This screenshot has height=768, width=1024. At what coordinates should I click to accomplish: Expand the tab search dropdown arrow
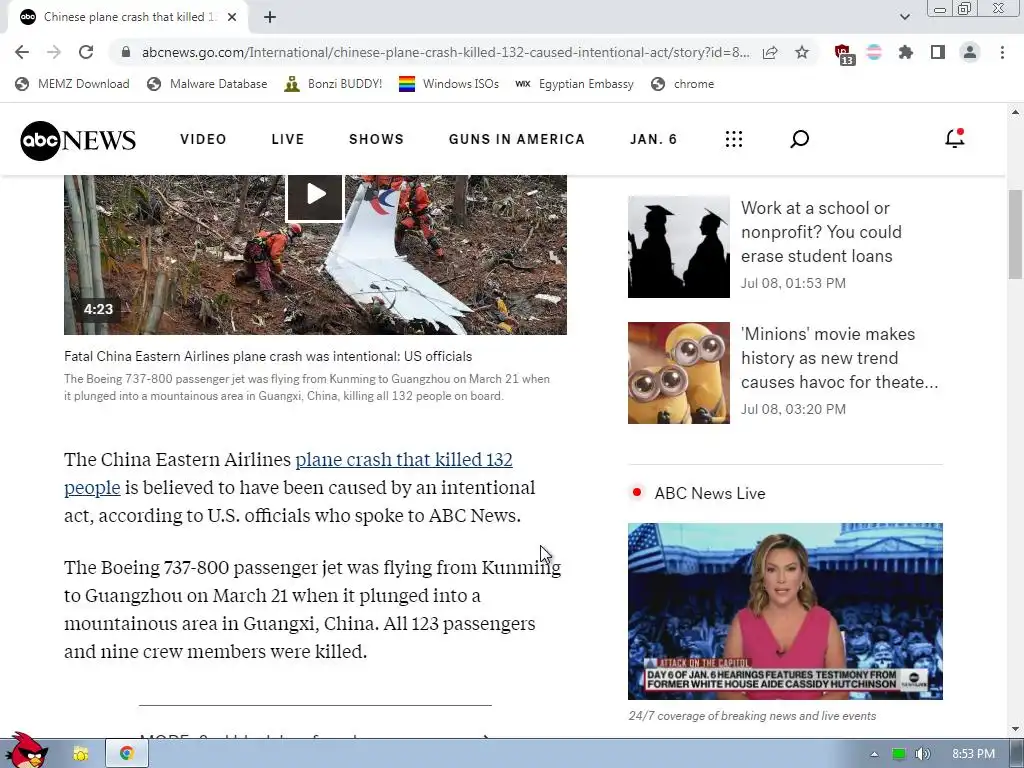[x=904, y=17]
